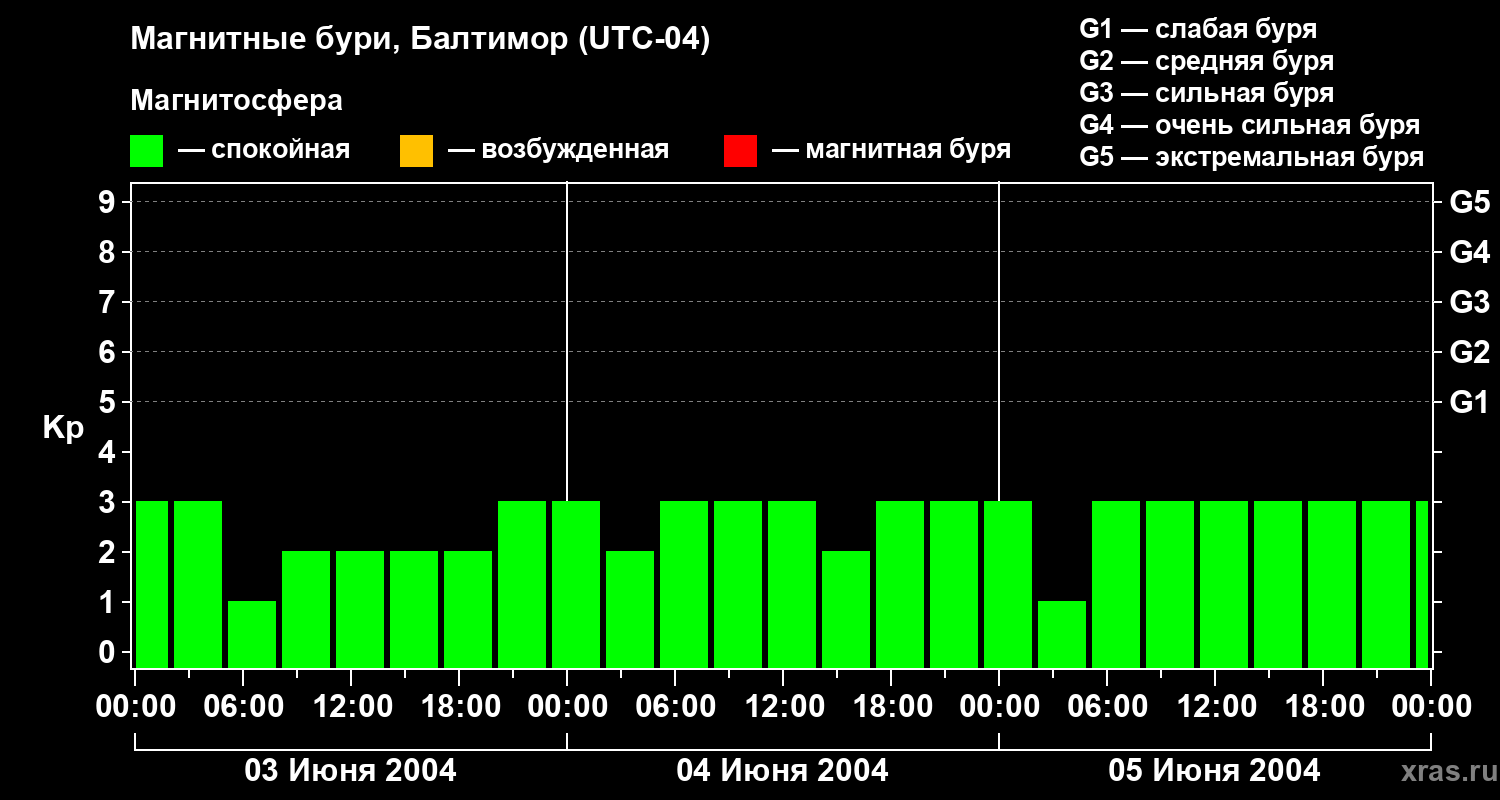Click the orange 'возбужденная' legend swatch
Screen dimensions: 1500x800
tap(416, 151)
